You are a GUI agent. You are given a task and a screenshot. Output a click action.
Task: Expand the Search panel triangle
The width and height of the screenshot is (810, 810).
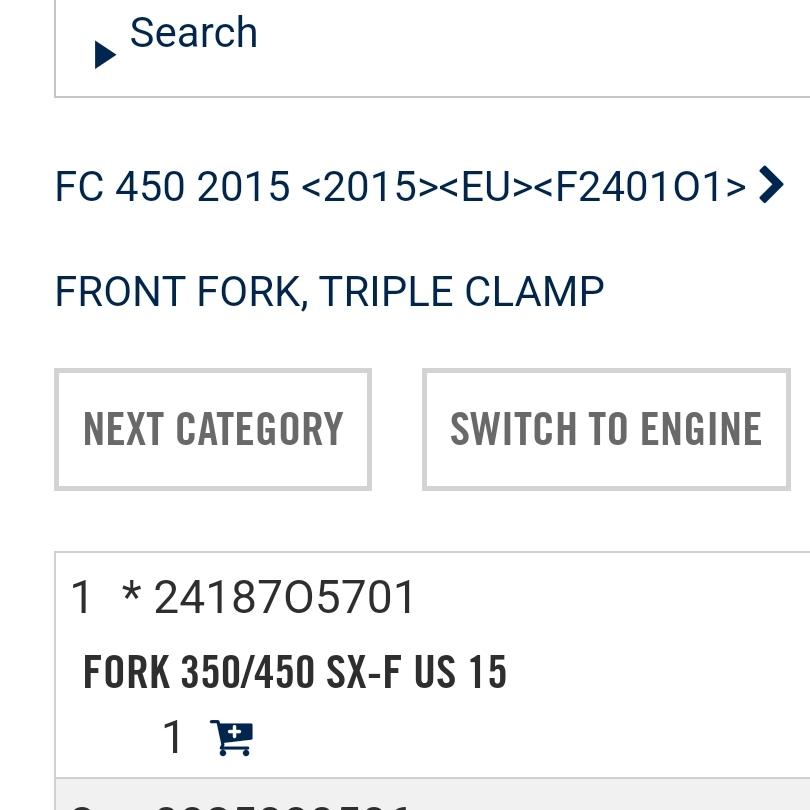[x=105, y=55]
